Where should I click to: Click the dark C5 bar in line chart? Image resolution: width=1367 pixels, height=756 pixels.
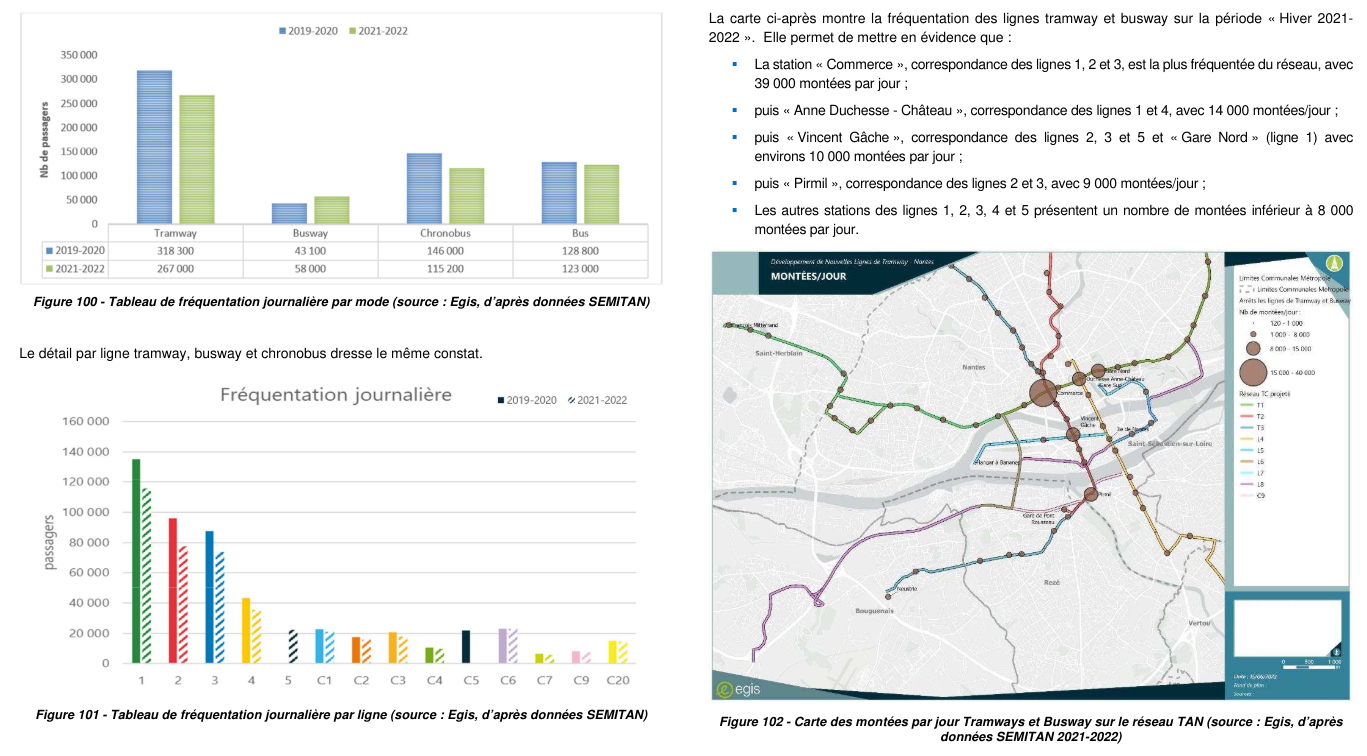(466, 647)
